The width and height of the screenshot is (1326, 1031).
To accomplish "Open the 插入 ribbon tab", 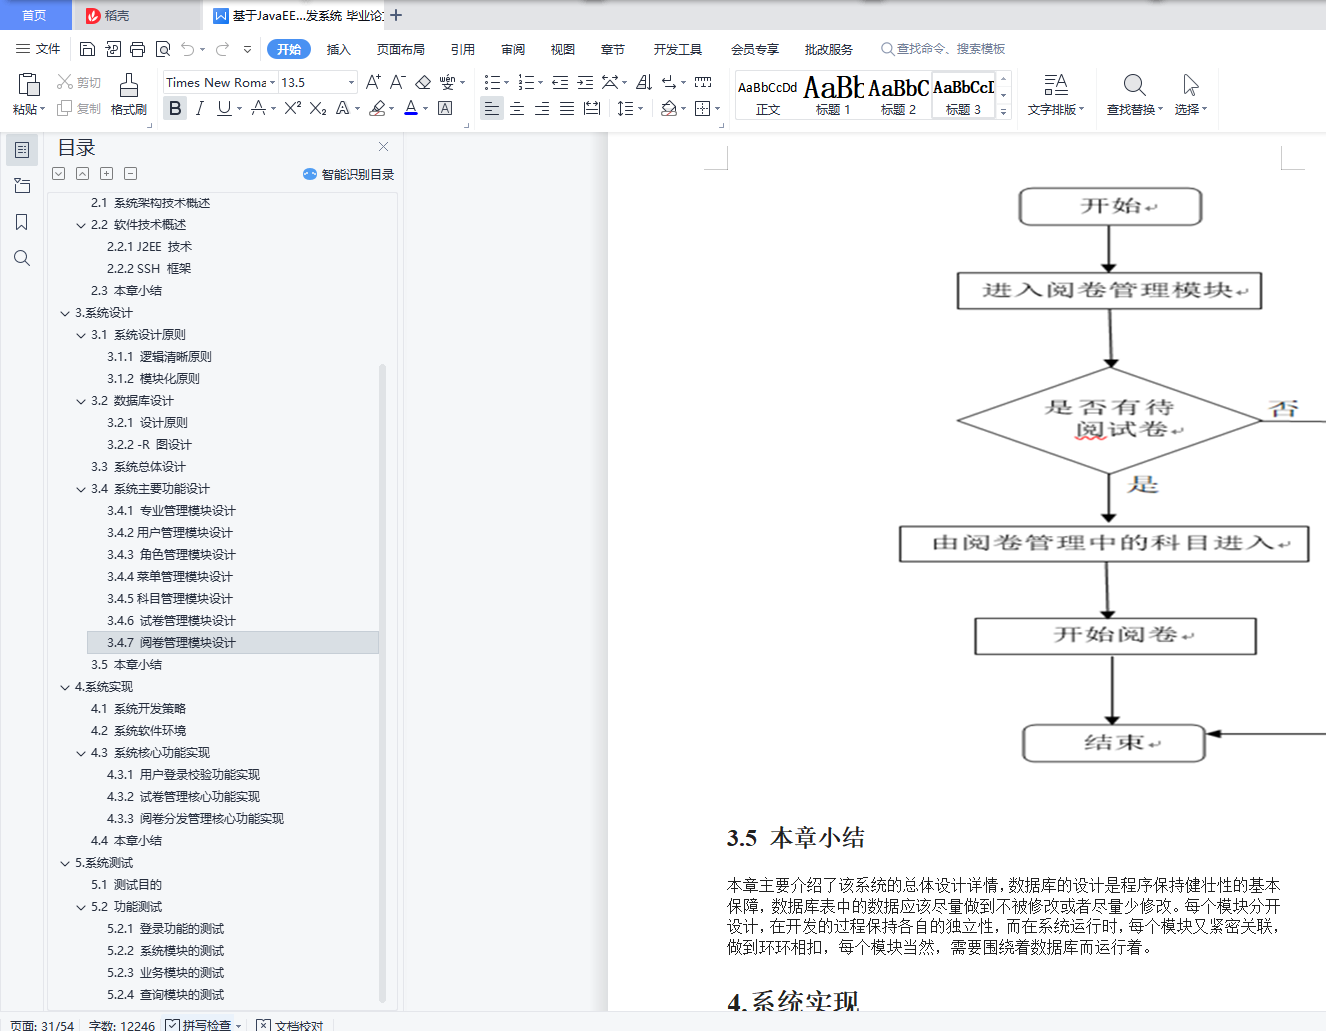I will 339,49.
